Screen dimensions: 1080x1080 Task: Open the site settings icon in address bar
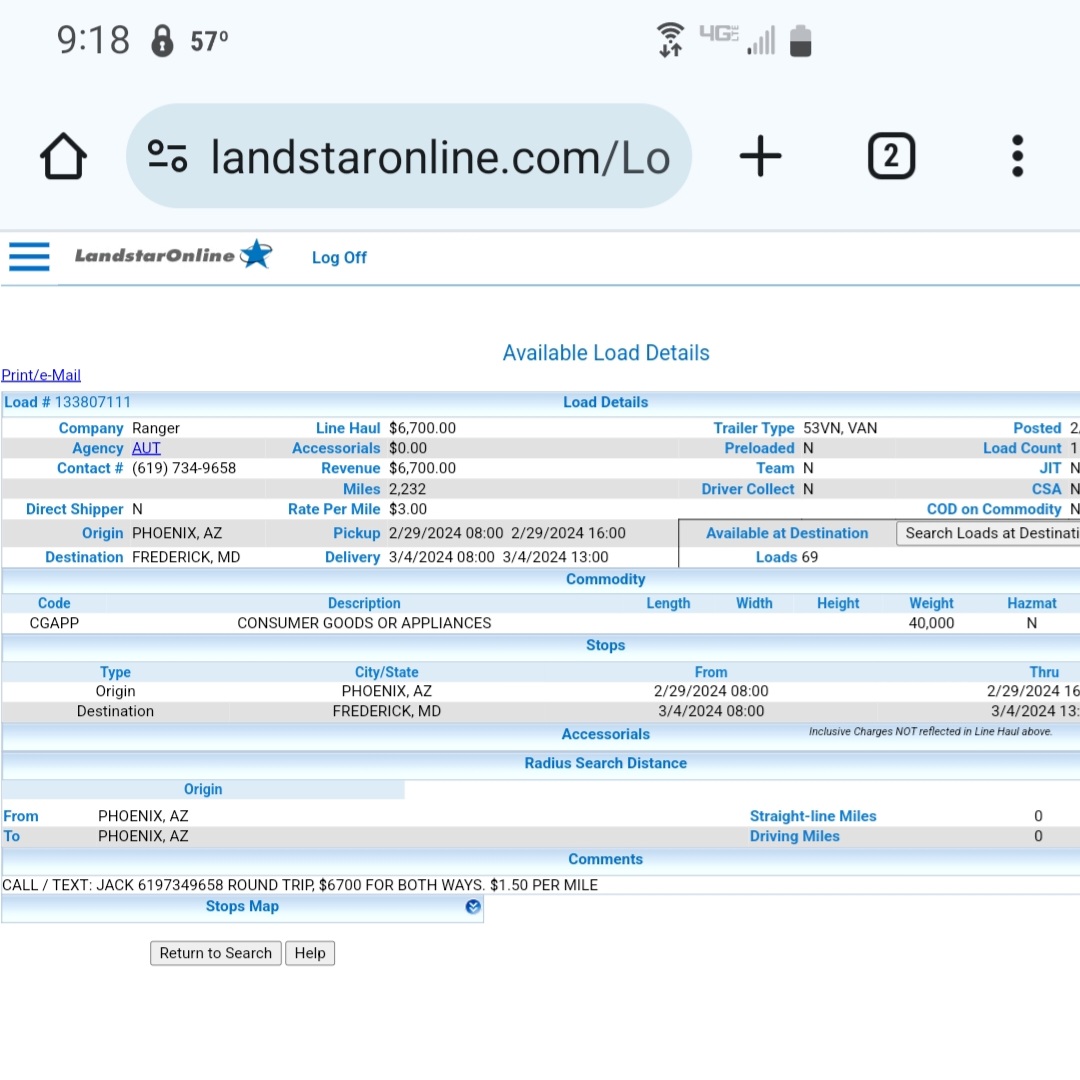coord(167,156)
